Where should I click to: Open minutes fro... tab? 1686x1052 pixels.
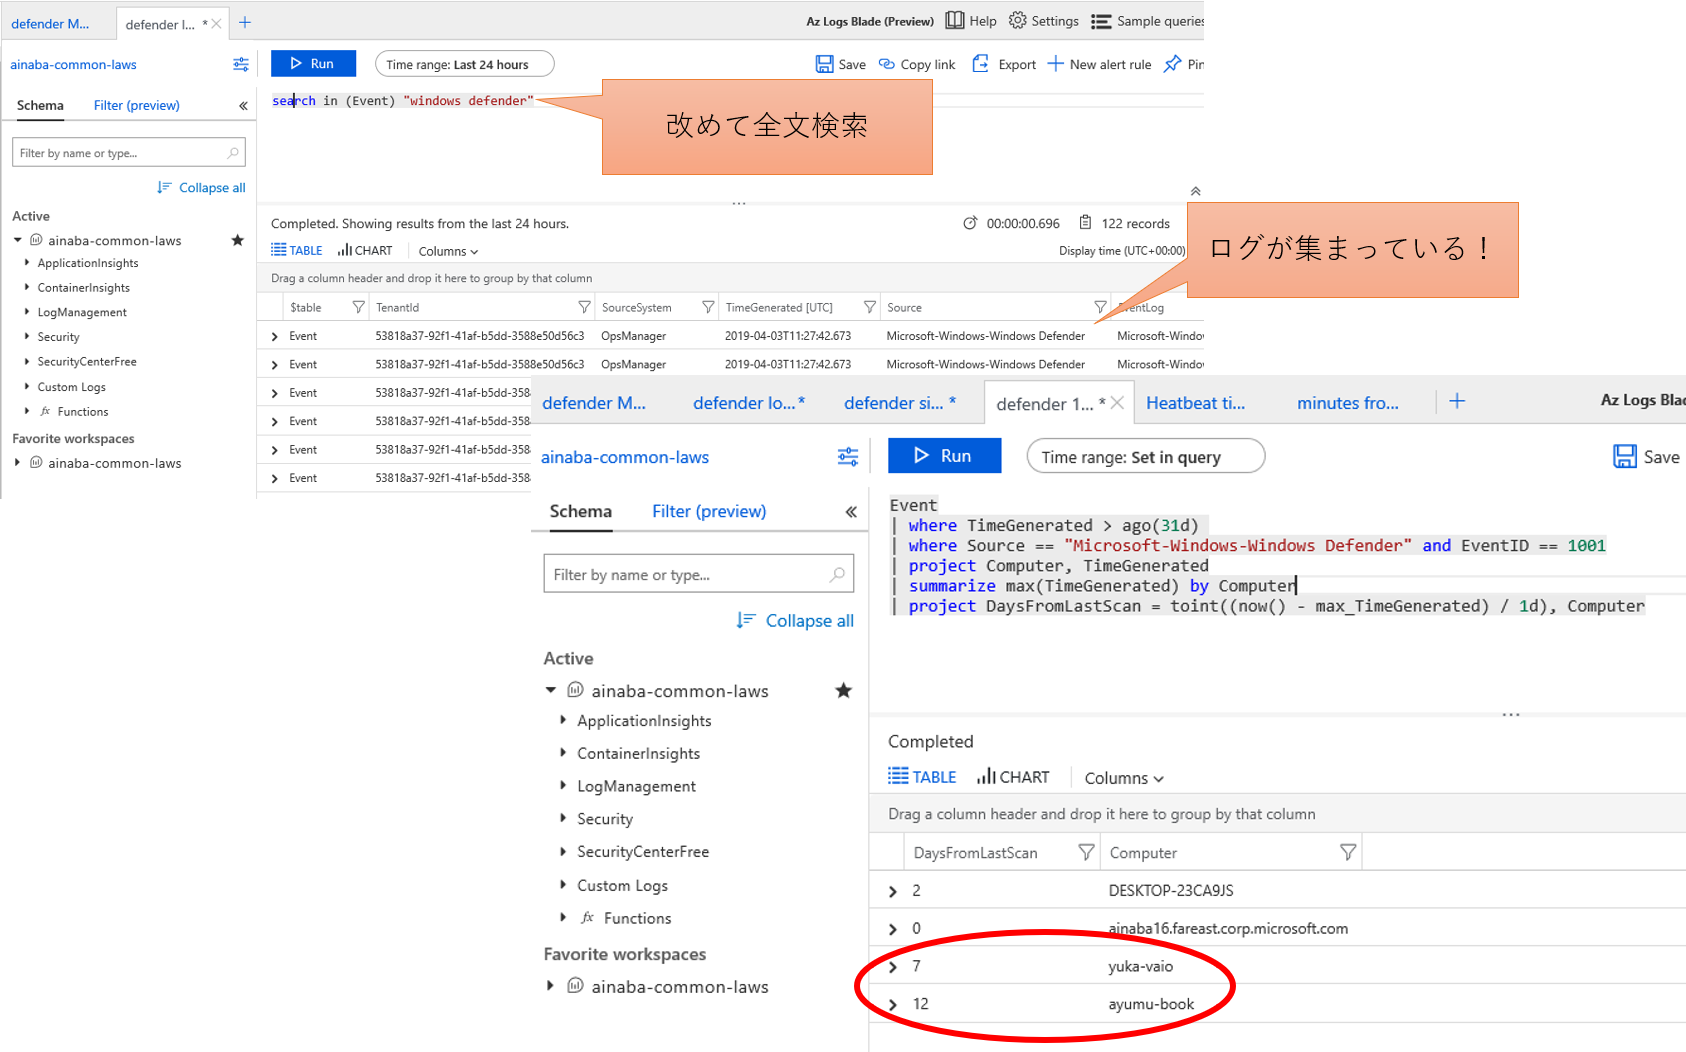click(1348, 403)
